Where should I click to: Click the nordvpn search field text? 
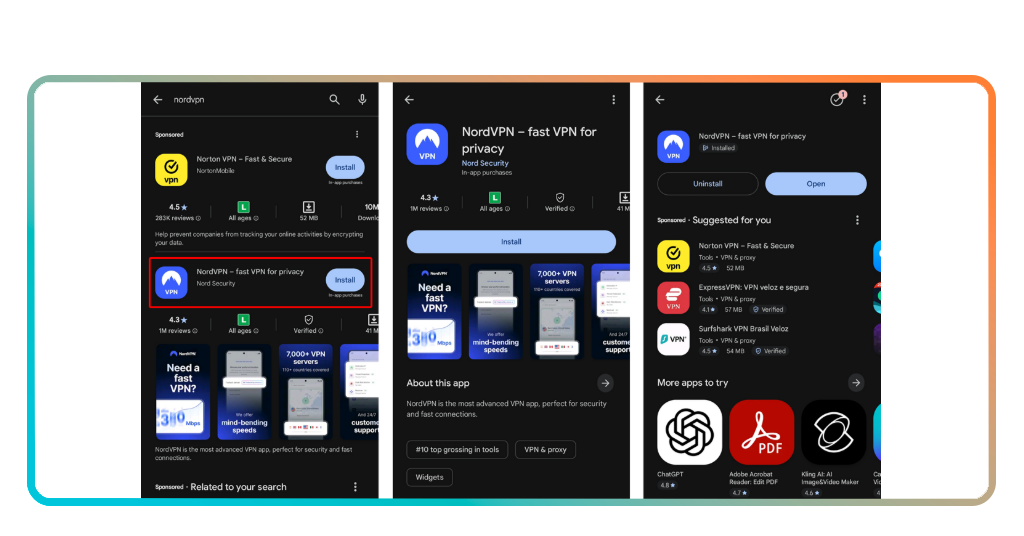189,100
